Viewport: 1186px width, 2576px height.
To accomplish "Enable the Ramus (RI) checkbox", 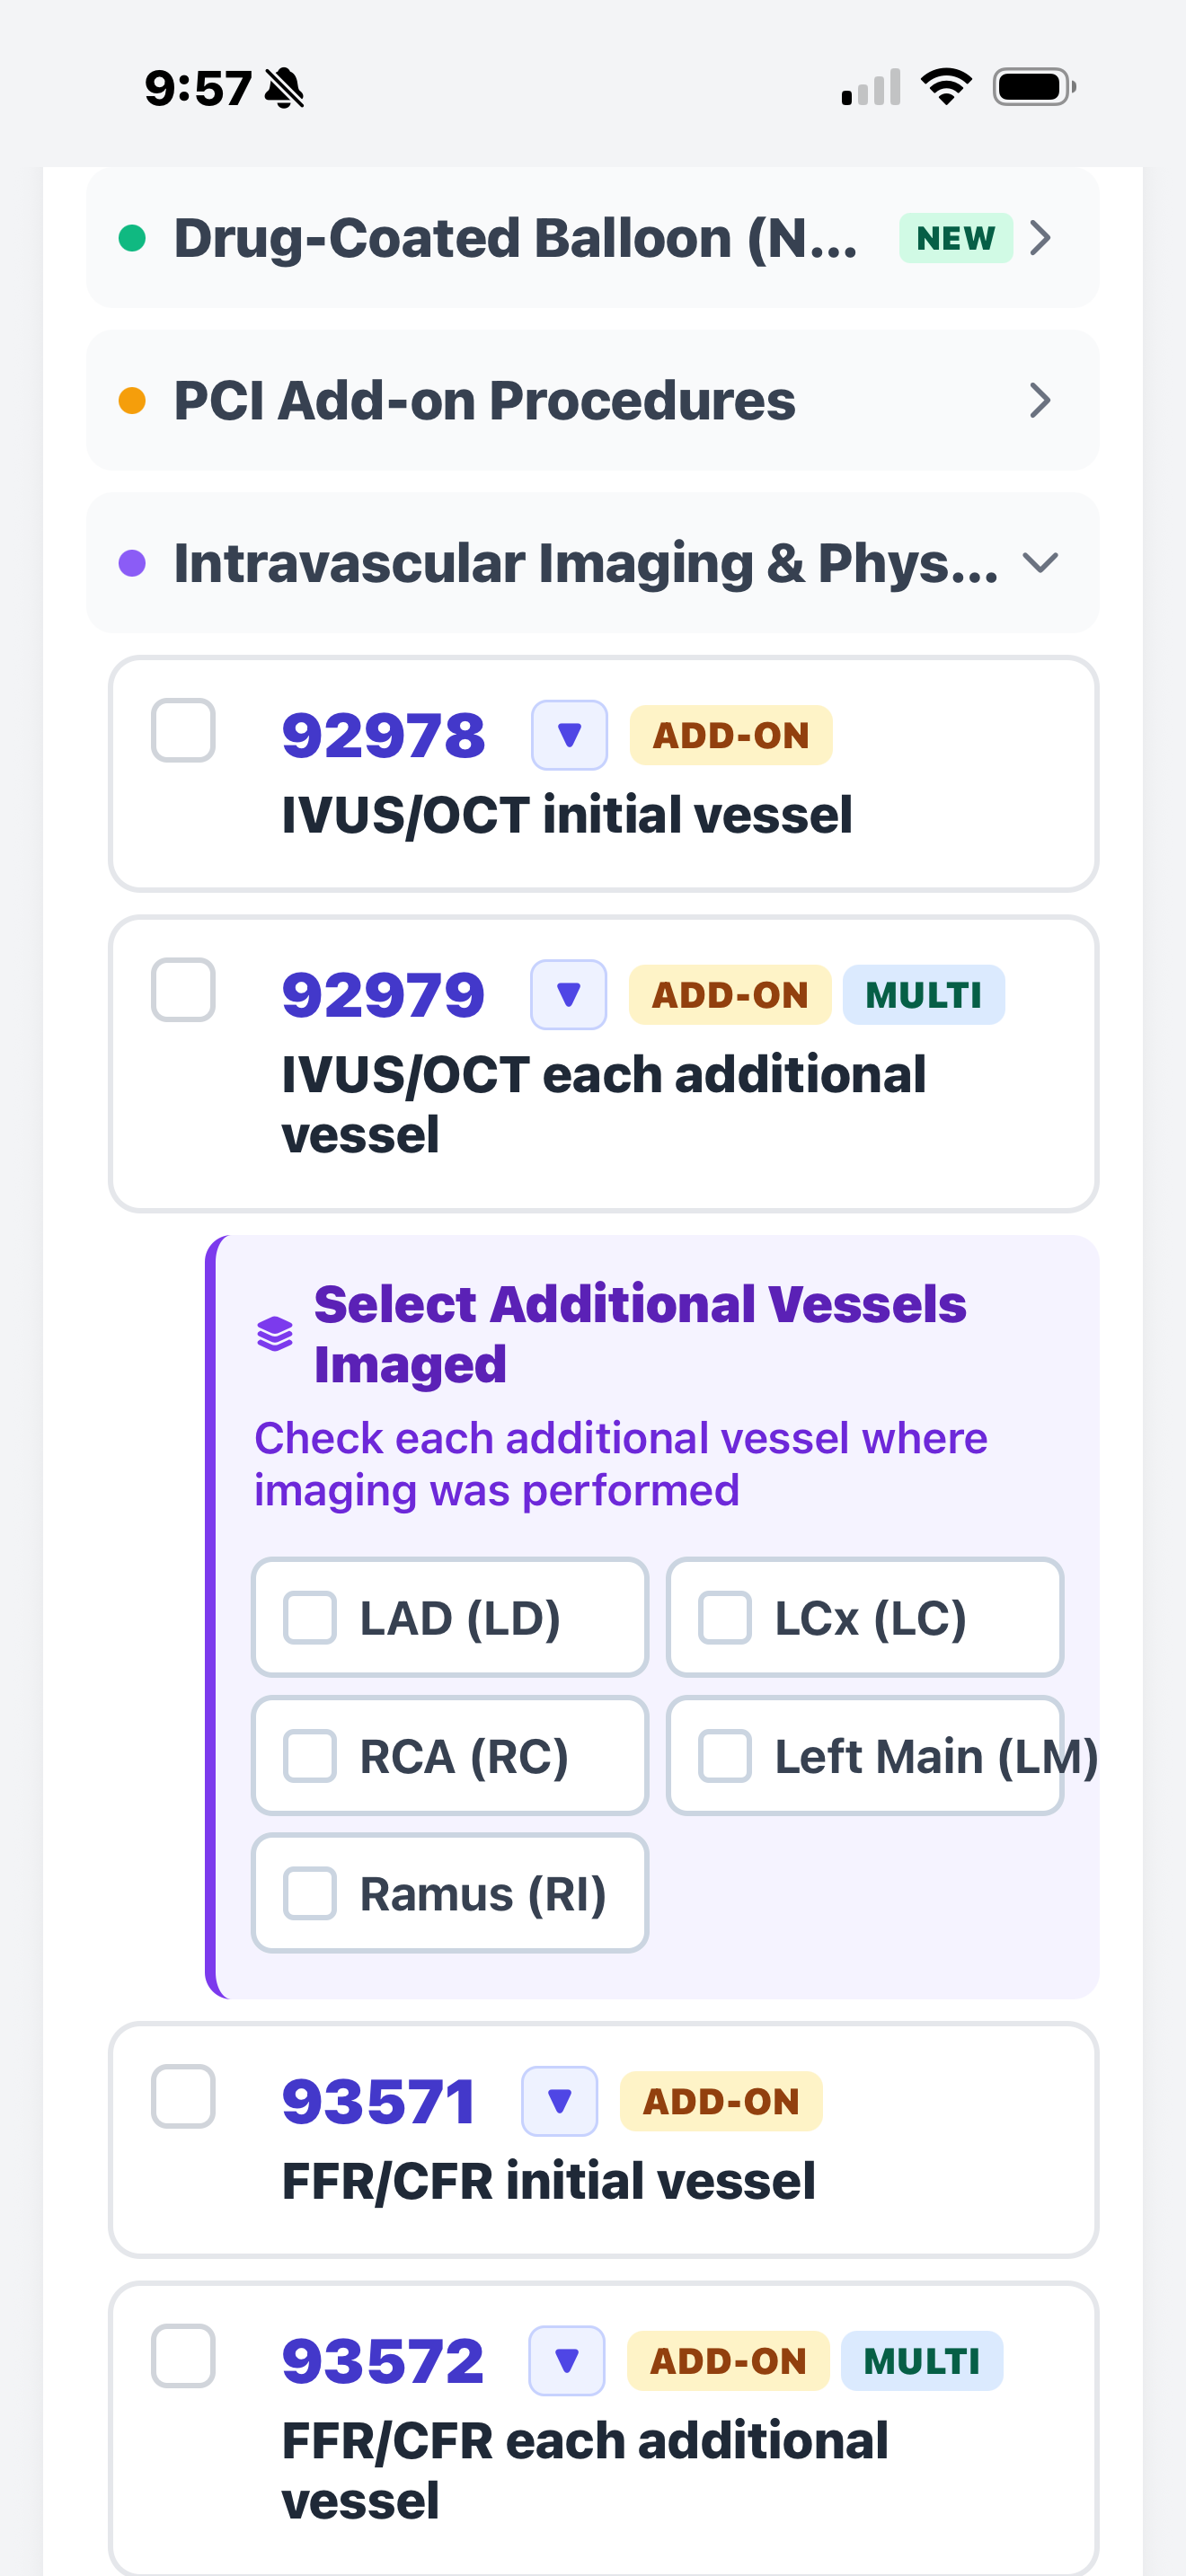I will click(310, 1893).
